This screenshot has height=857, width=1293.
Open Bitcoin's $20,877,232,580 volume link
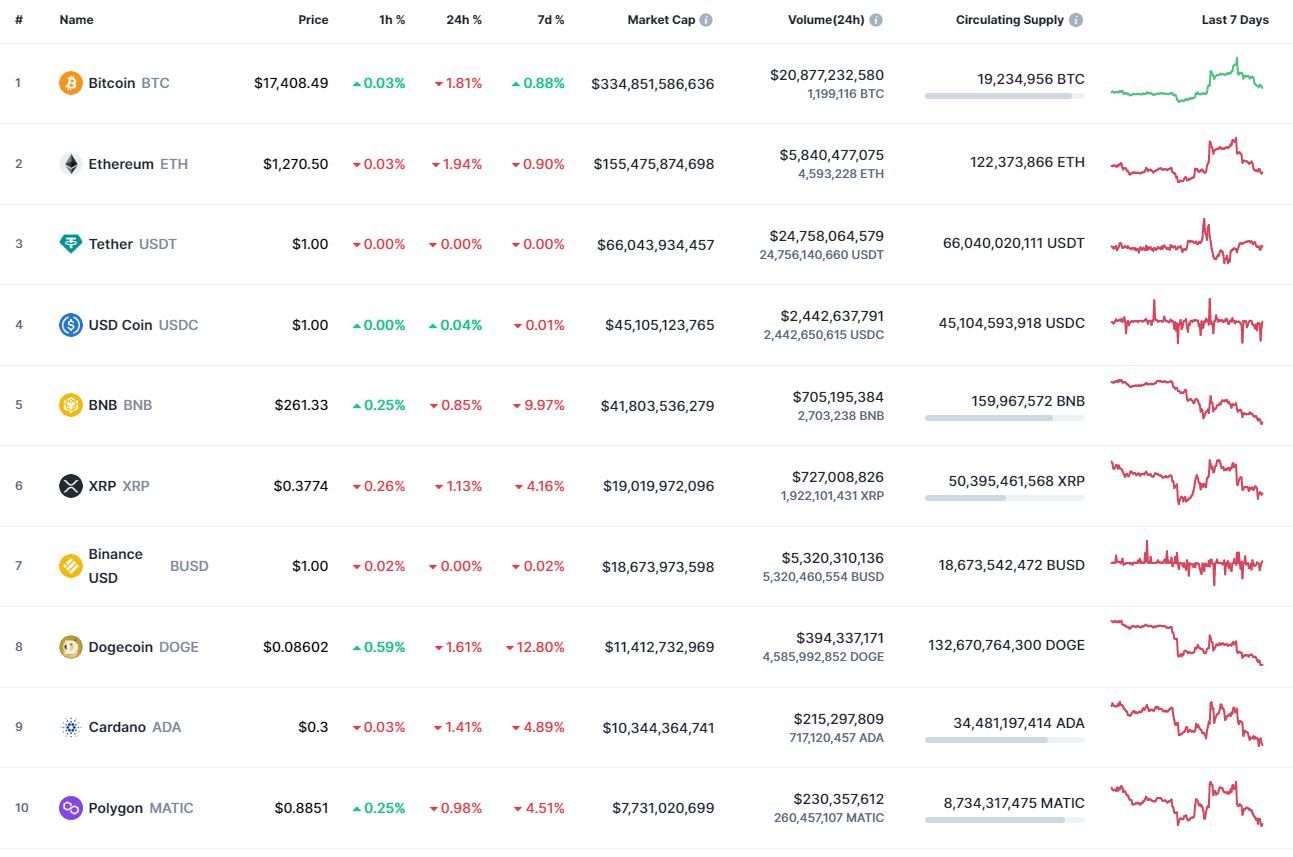(x=827, y=75)
